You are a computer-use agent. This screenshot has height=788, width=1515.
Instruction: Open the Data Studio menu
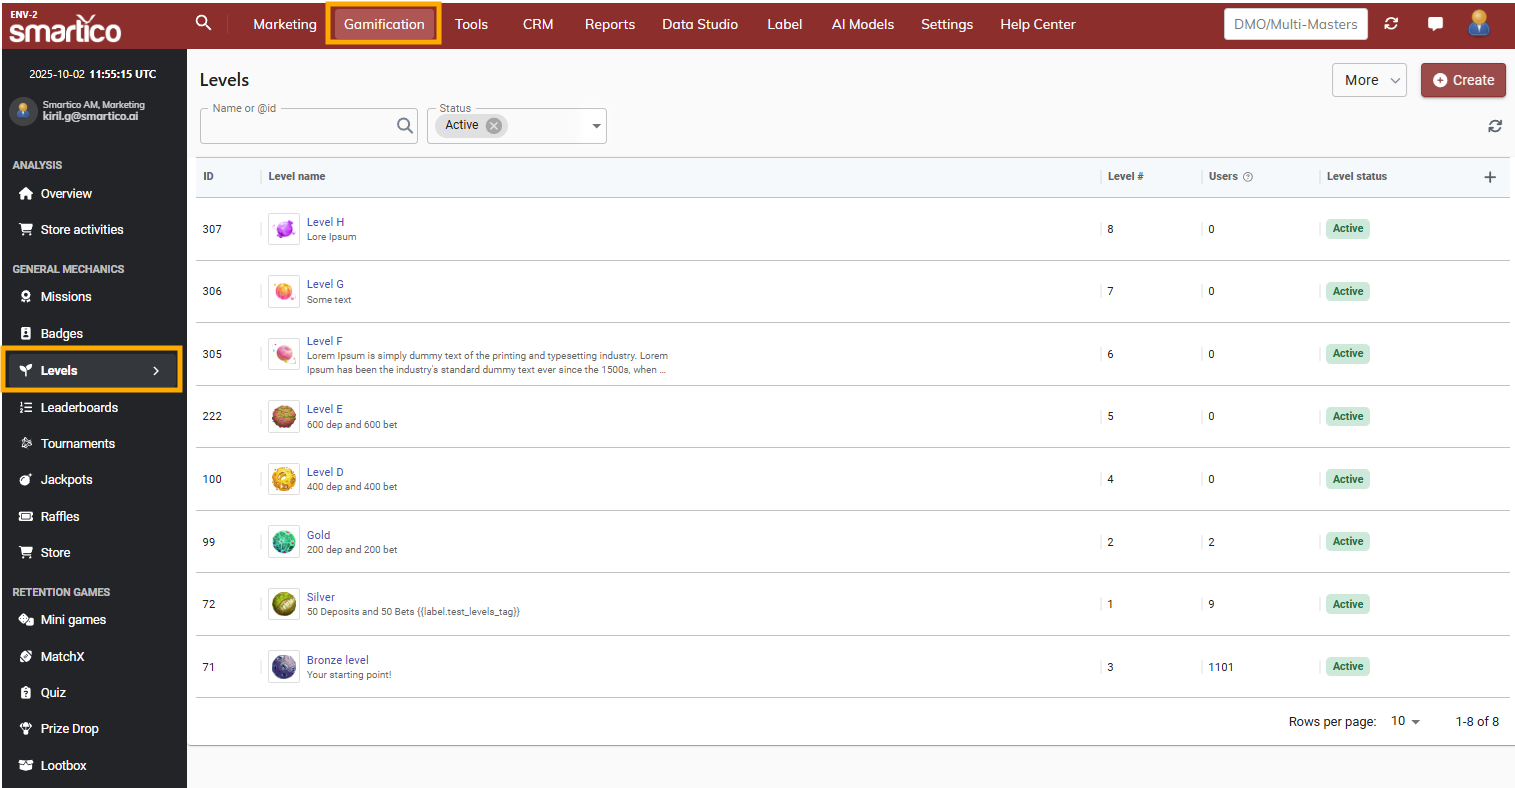(x=700, y=24)
